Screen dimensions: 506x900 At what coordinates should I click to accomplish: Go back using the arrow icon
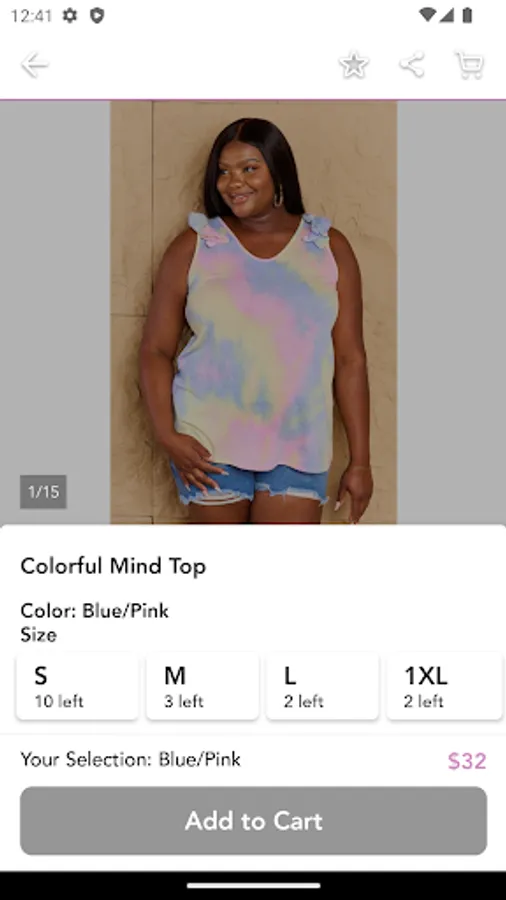[34, 65]
